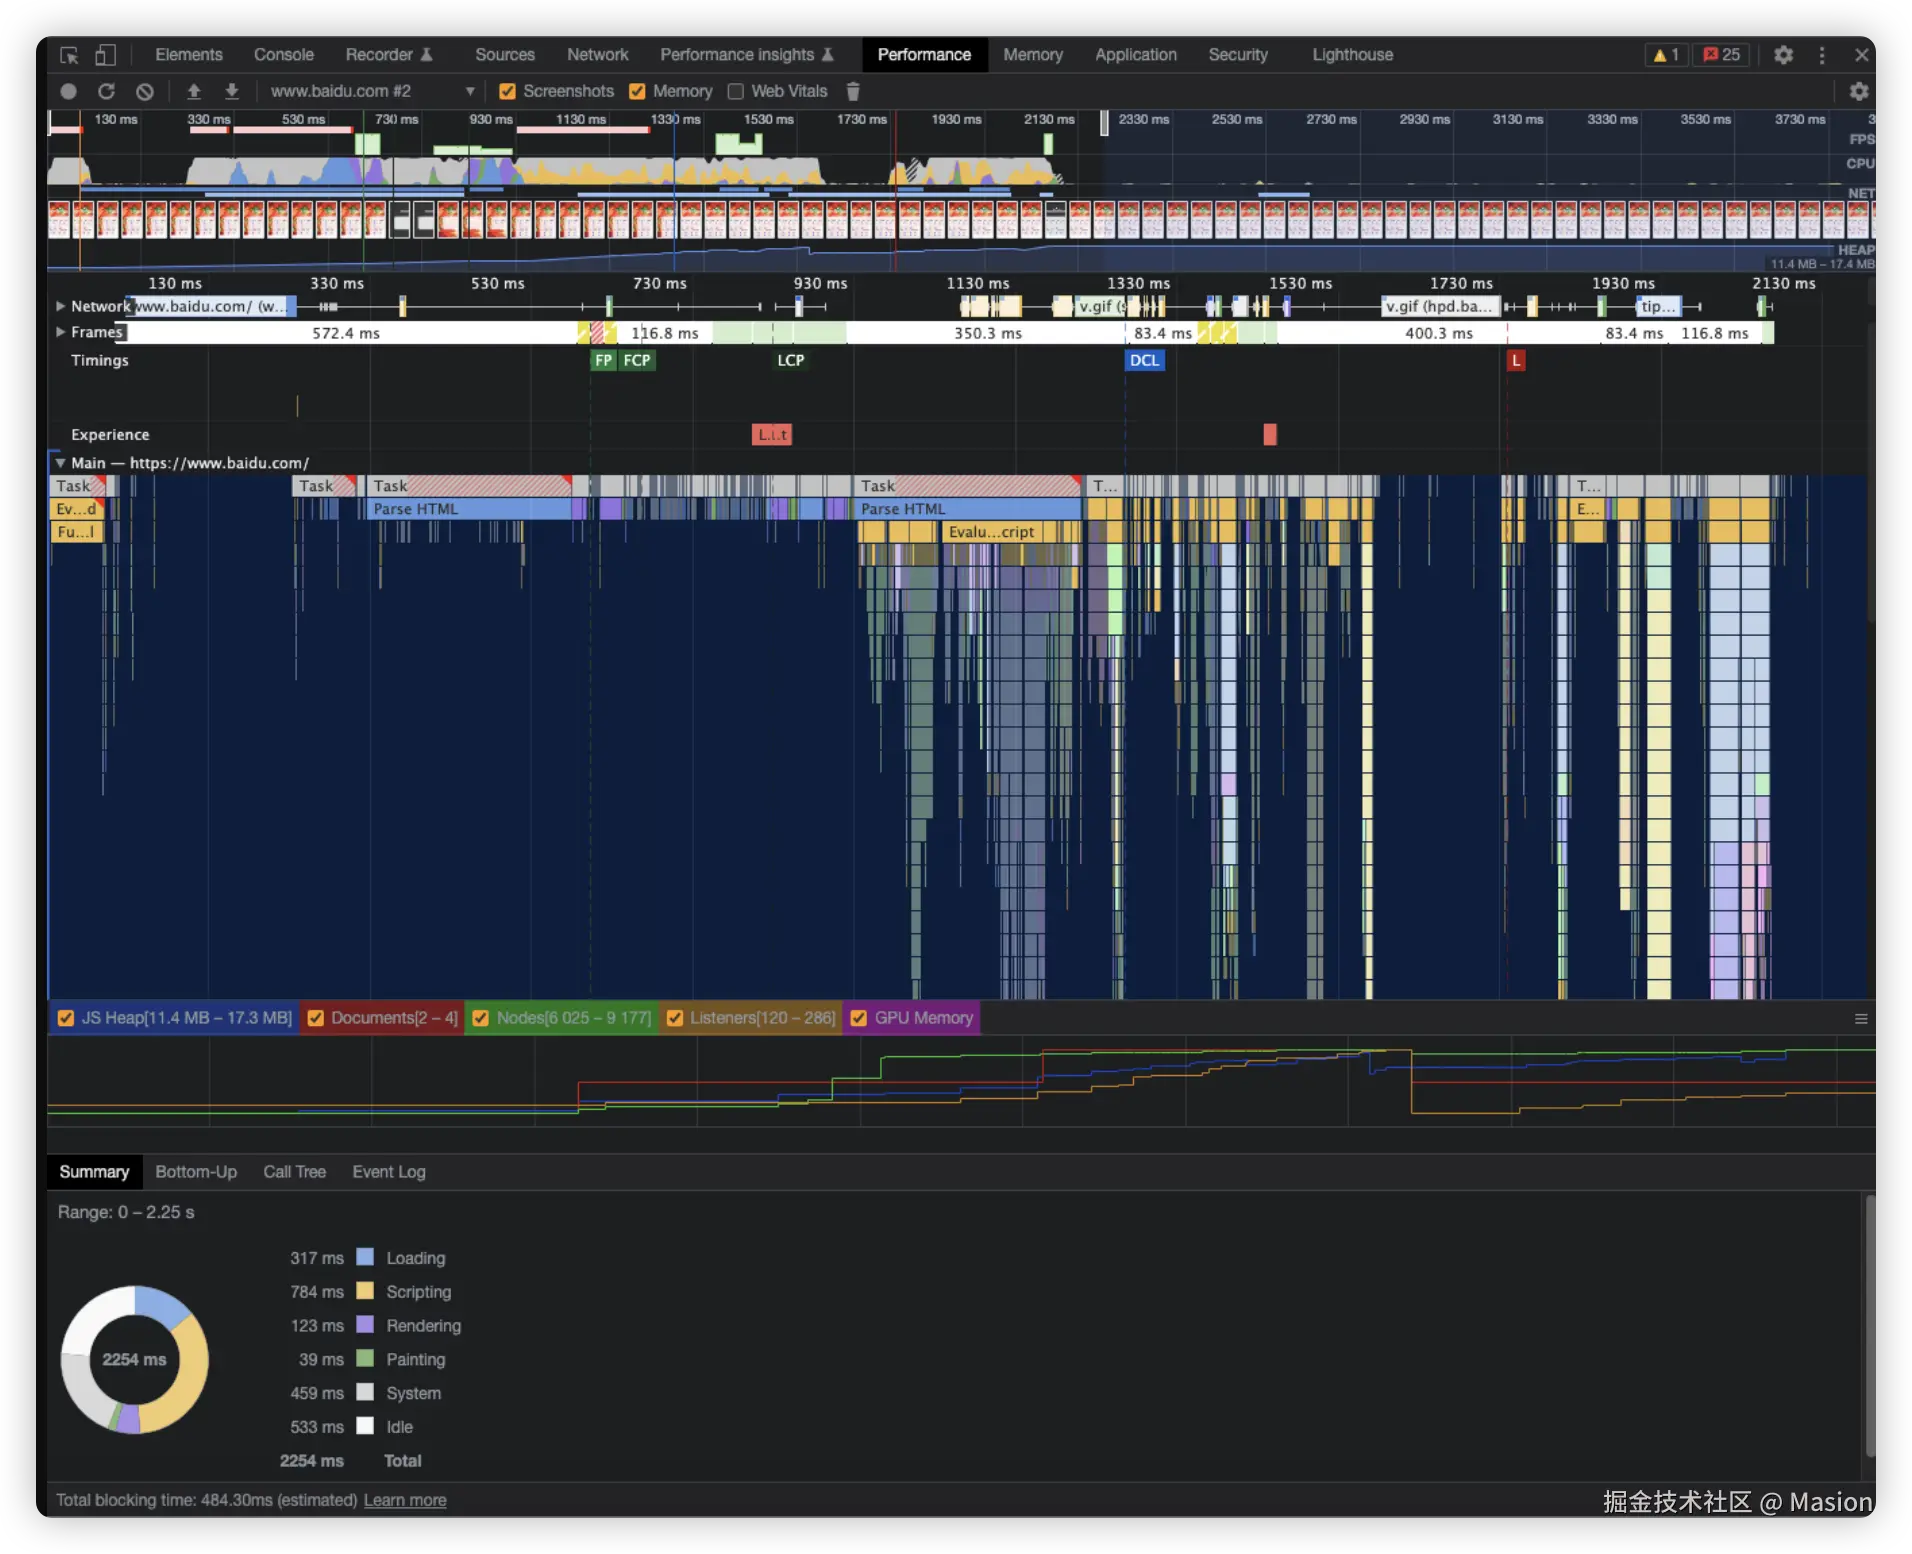Open the Memory tab
1912x1554 pixels.
pyautogui.click(x=1033, y=55)
